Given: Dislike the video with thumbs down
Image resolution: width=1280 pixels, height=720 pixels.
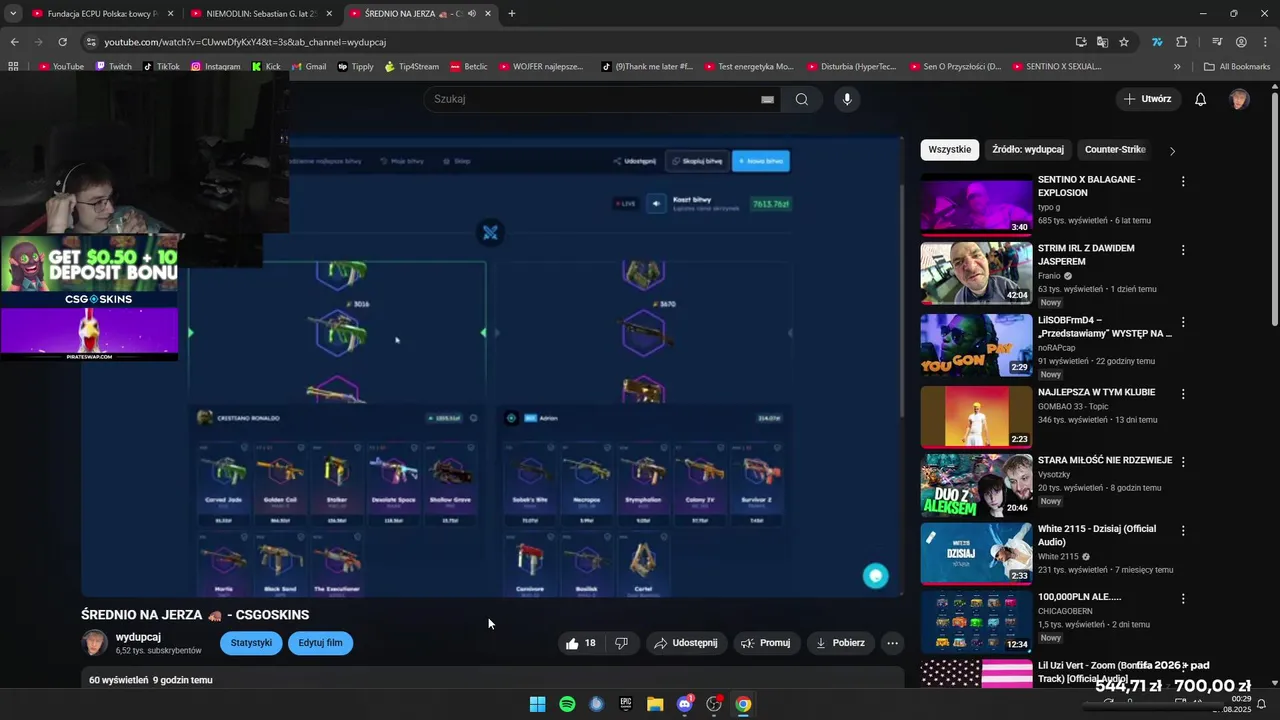Looking at the screenshot, I should coord(621,643).
